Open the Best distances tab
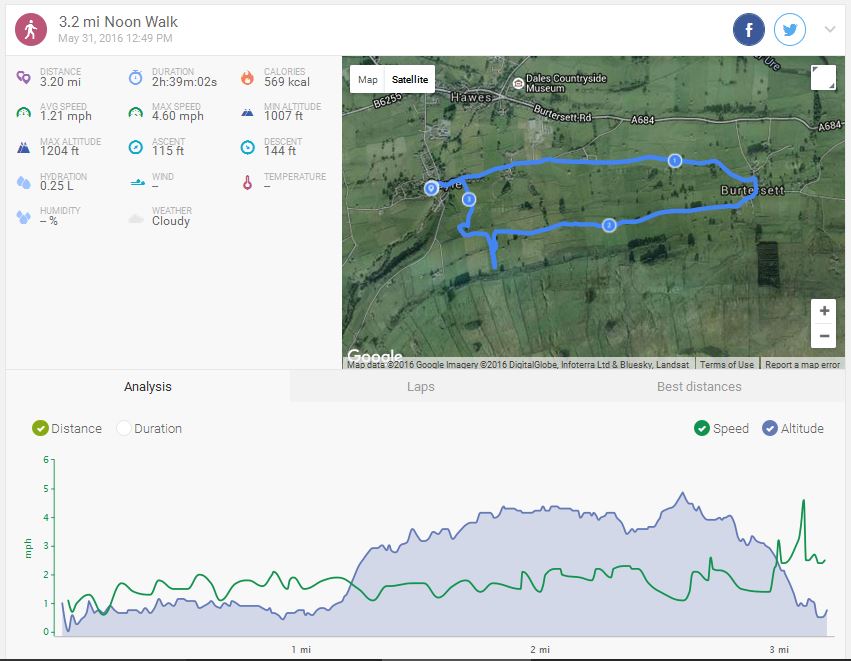 click(x=698, y=387)
